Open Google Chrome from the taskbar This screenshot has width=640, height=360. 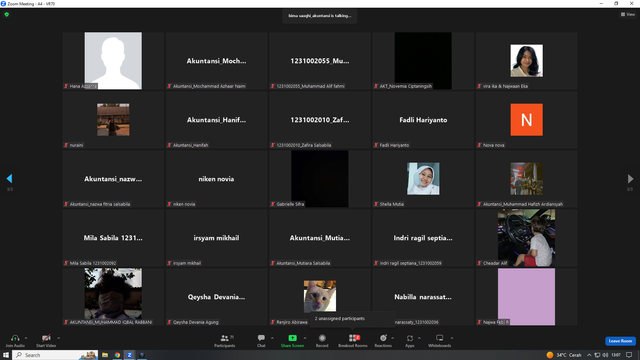pos(117,355)
